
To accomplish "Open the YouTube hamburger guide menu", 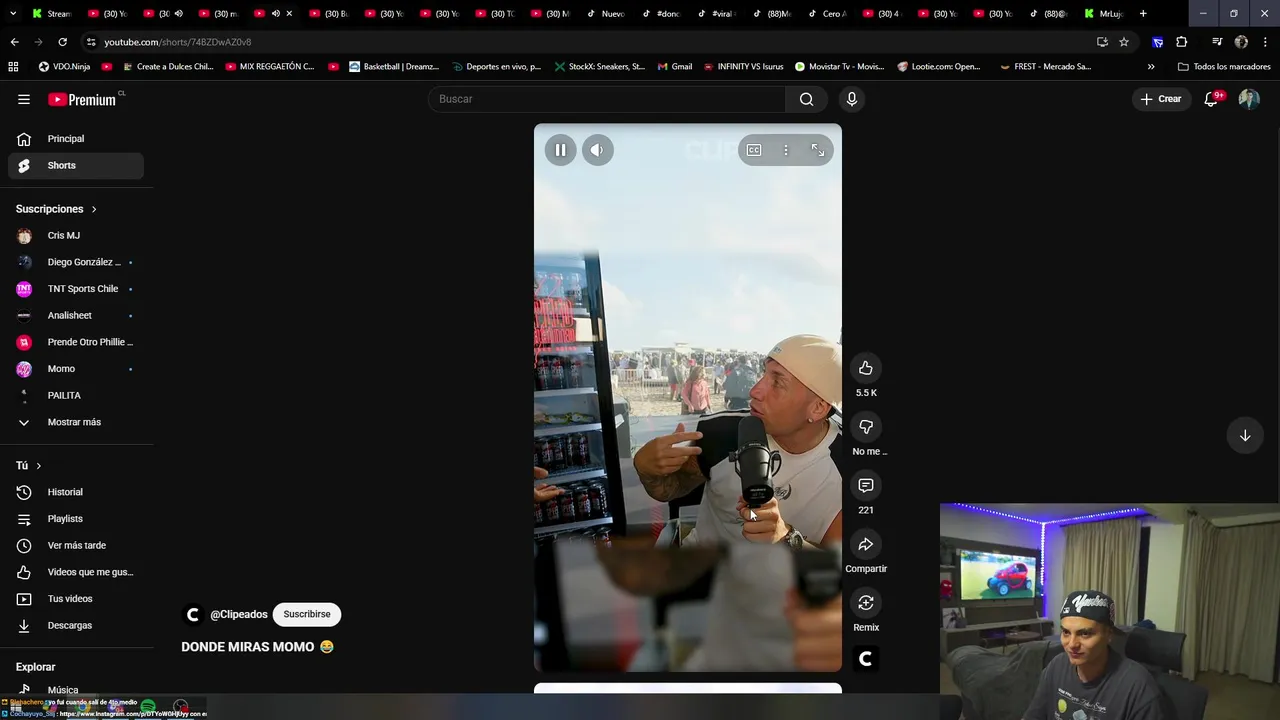I will click(x=24, y=99).
